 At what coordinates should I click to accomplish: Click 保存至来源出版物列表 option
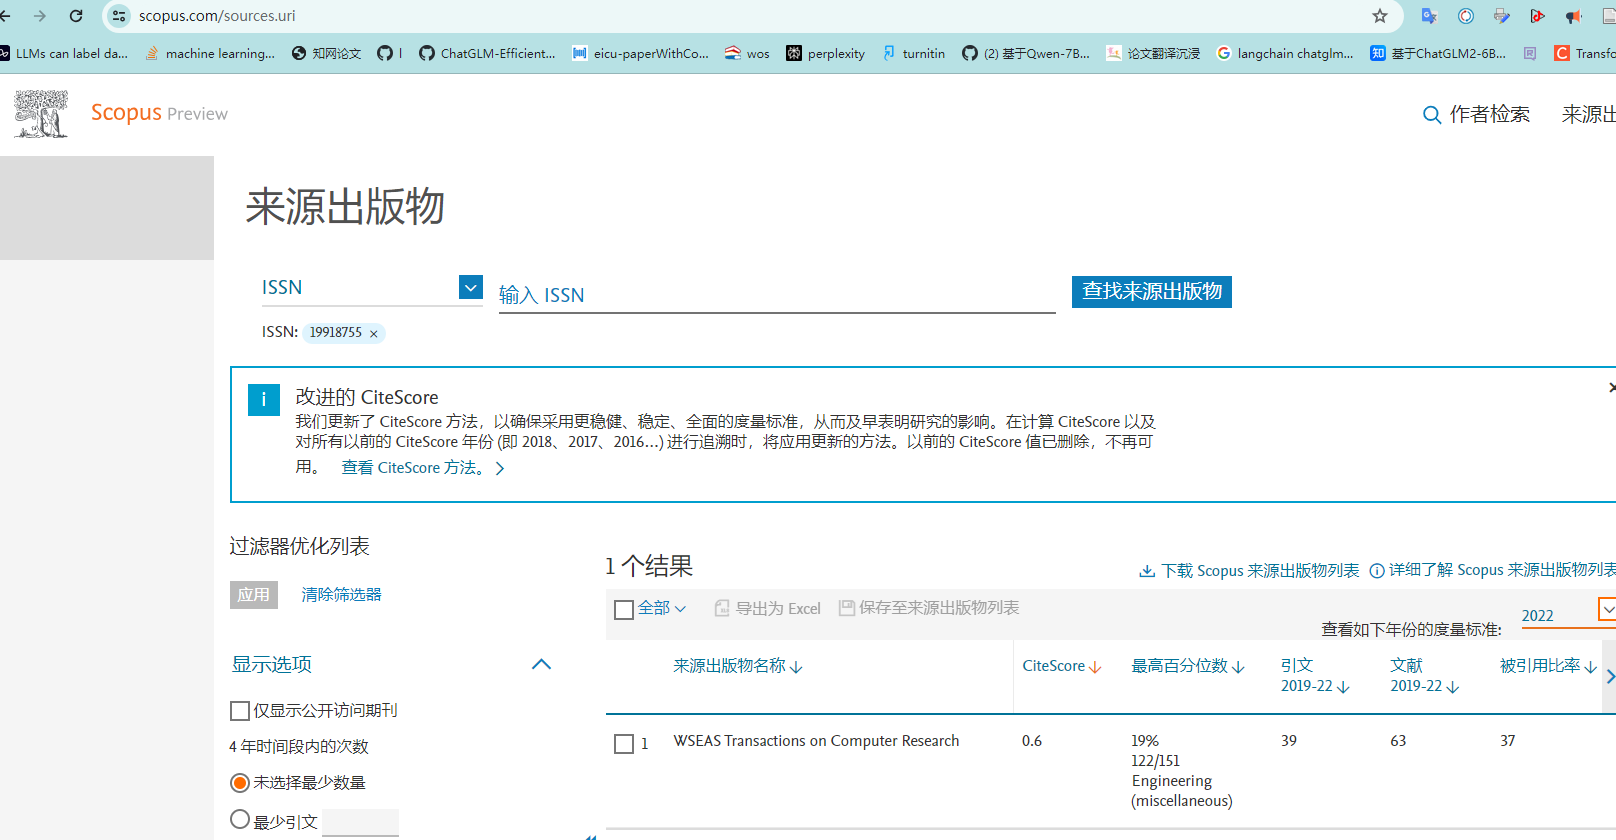tap(929, 608)
